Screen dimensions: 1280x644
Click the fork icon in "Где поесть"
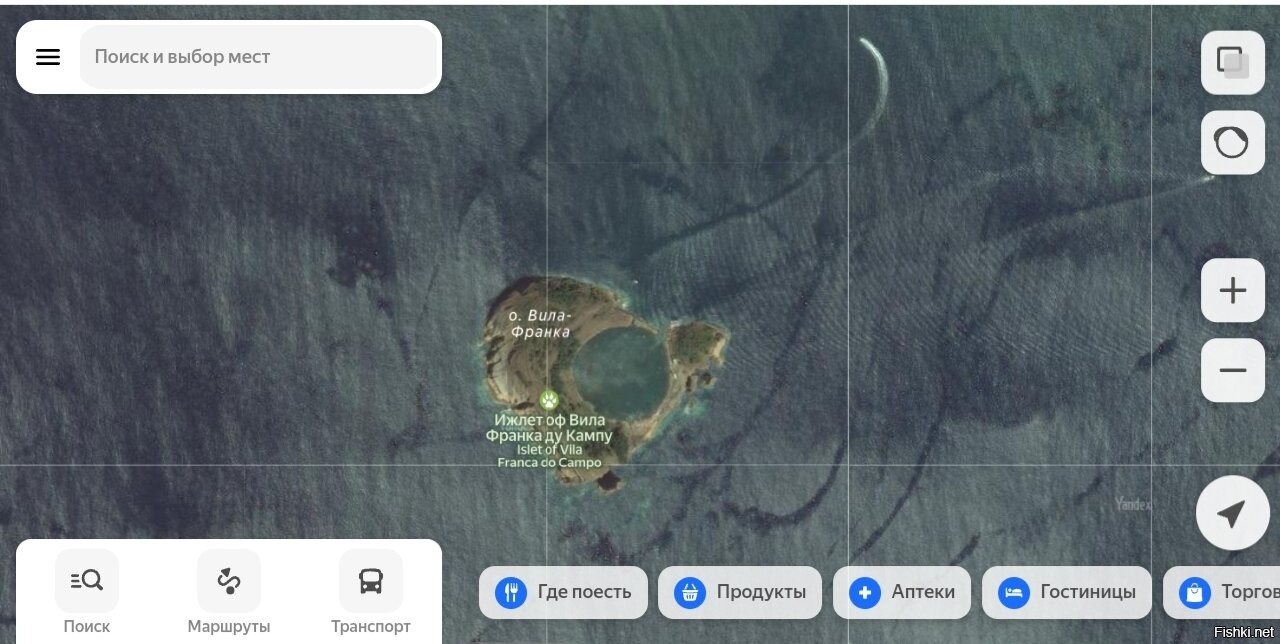coord(511,592)
